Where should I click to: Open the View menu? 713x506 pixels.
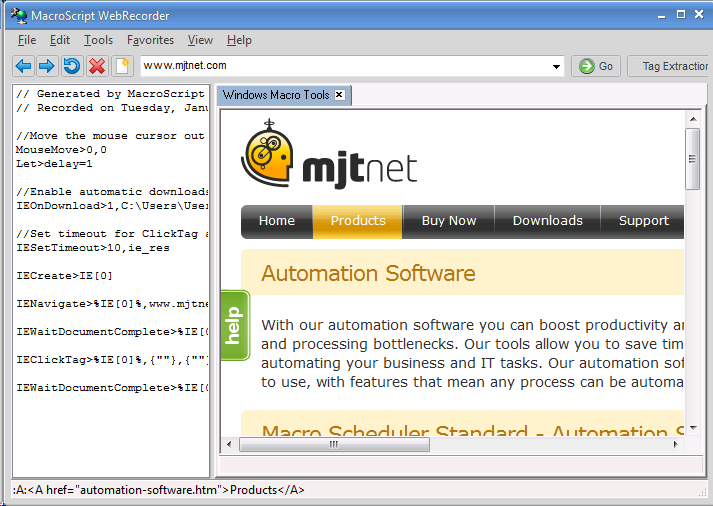(200, 40)
